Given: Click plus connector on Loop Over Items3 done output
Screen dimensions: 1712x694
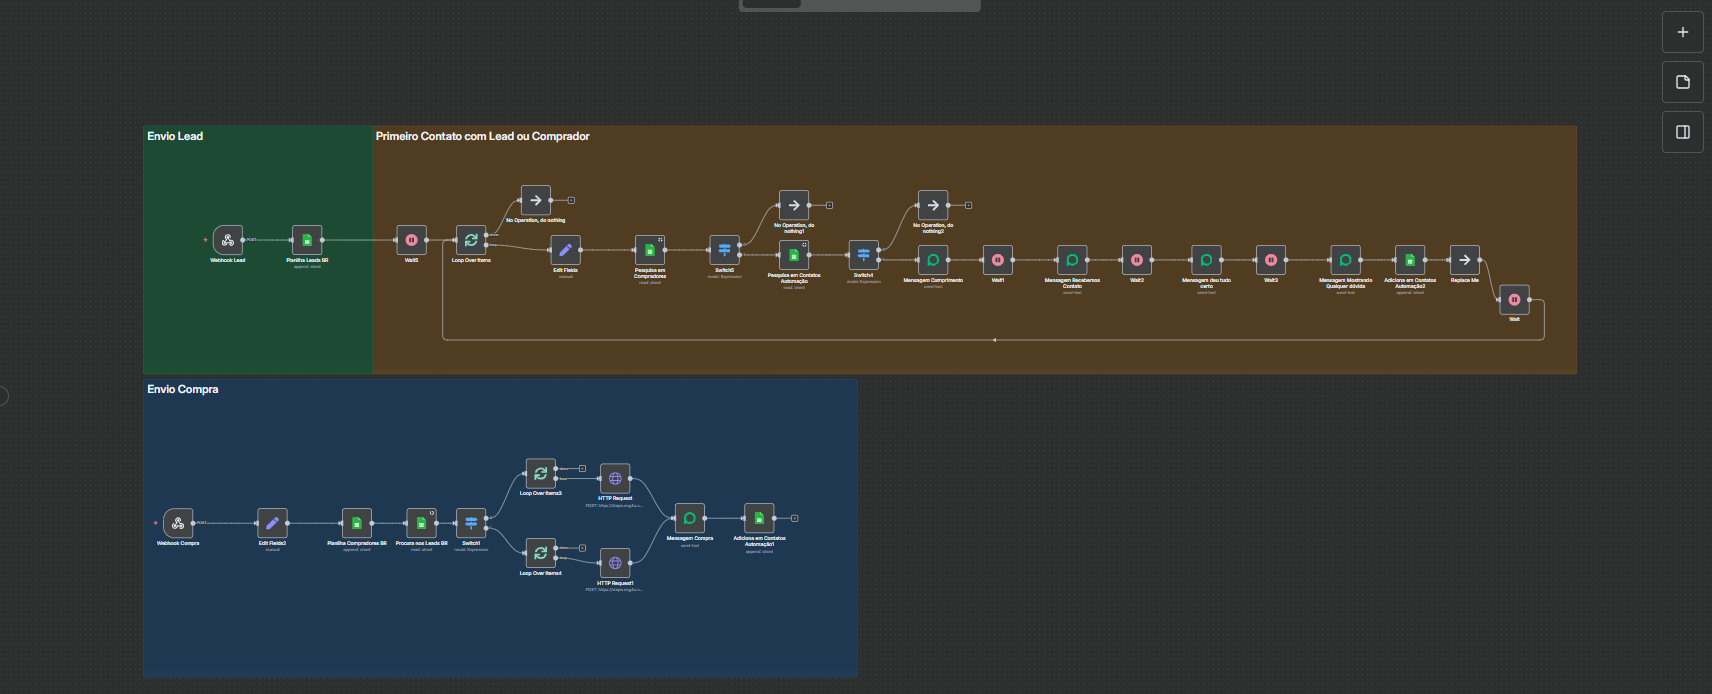Looking at the screenshot, I should [582, 468].
